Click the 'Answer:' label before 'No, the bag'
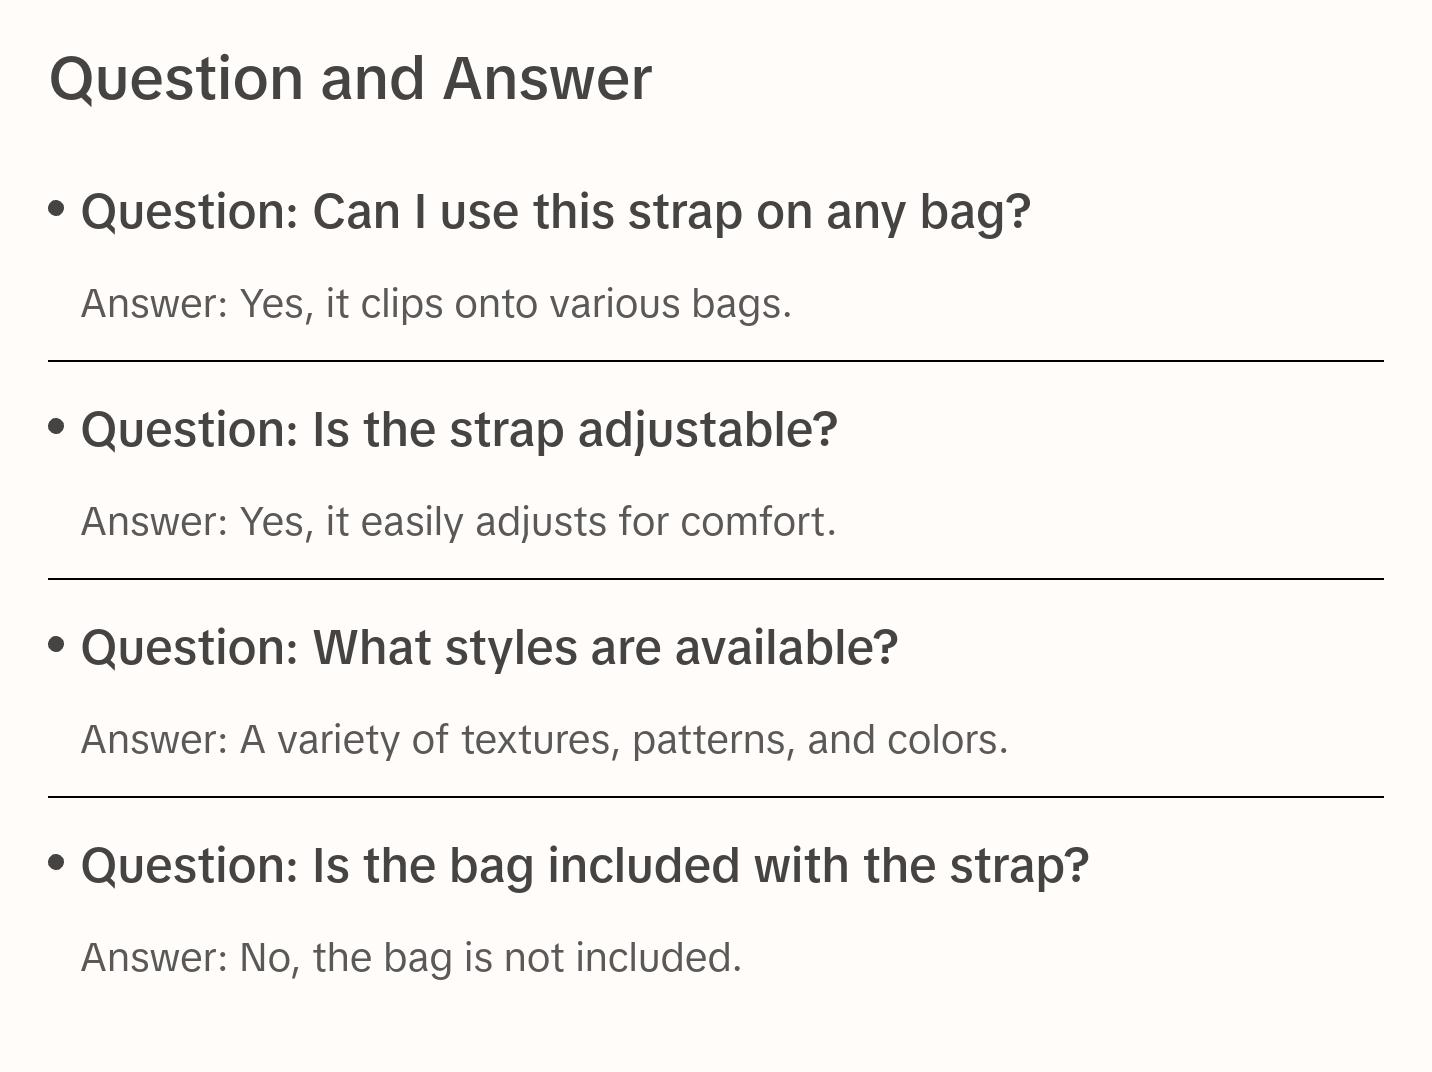 [155, 958]
